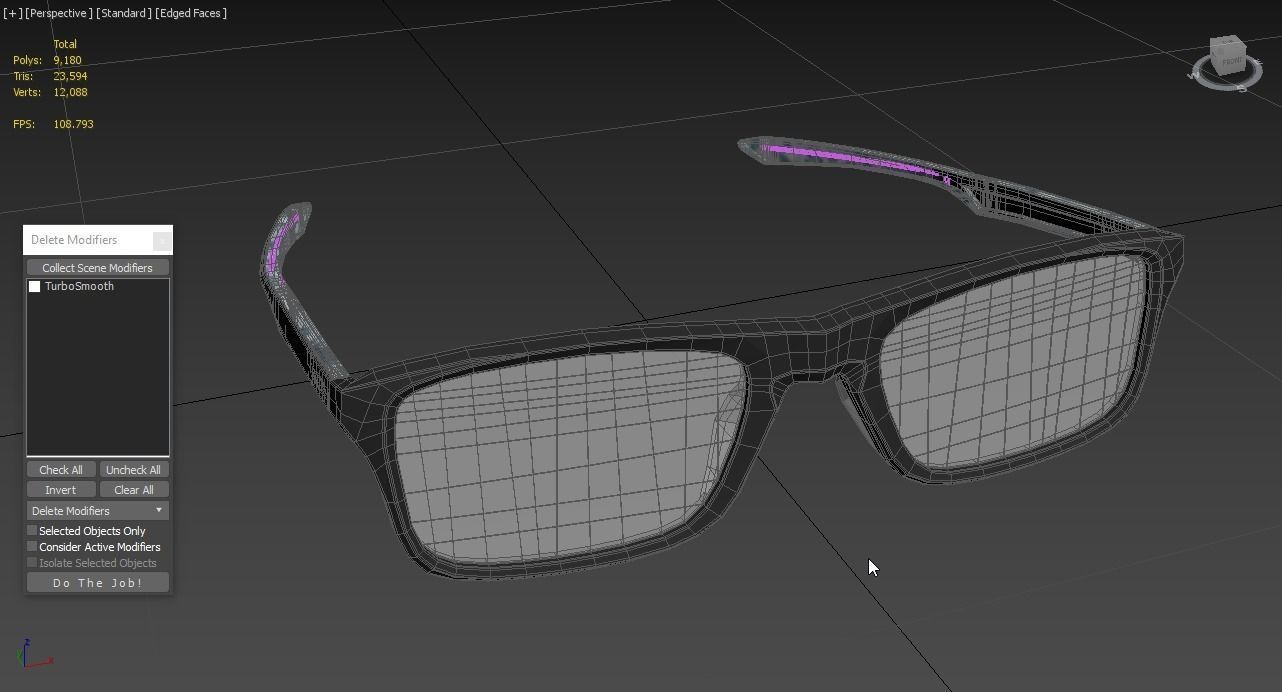Open the Standard shading menu
Image resolution: width=1282 pixels, height=692 pixels.
(125, 13)
